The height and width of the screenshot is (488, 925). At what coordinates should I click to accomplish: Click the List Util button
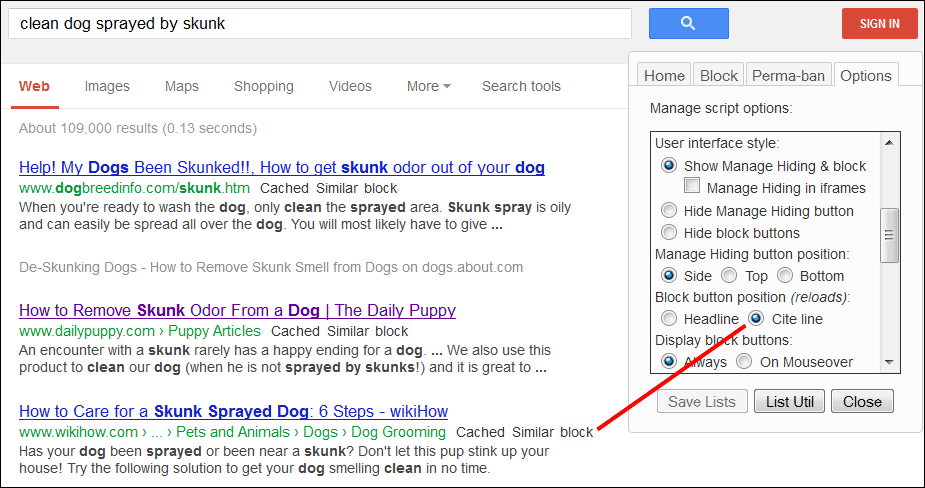pos(790,401)
